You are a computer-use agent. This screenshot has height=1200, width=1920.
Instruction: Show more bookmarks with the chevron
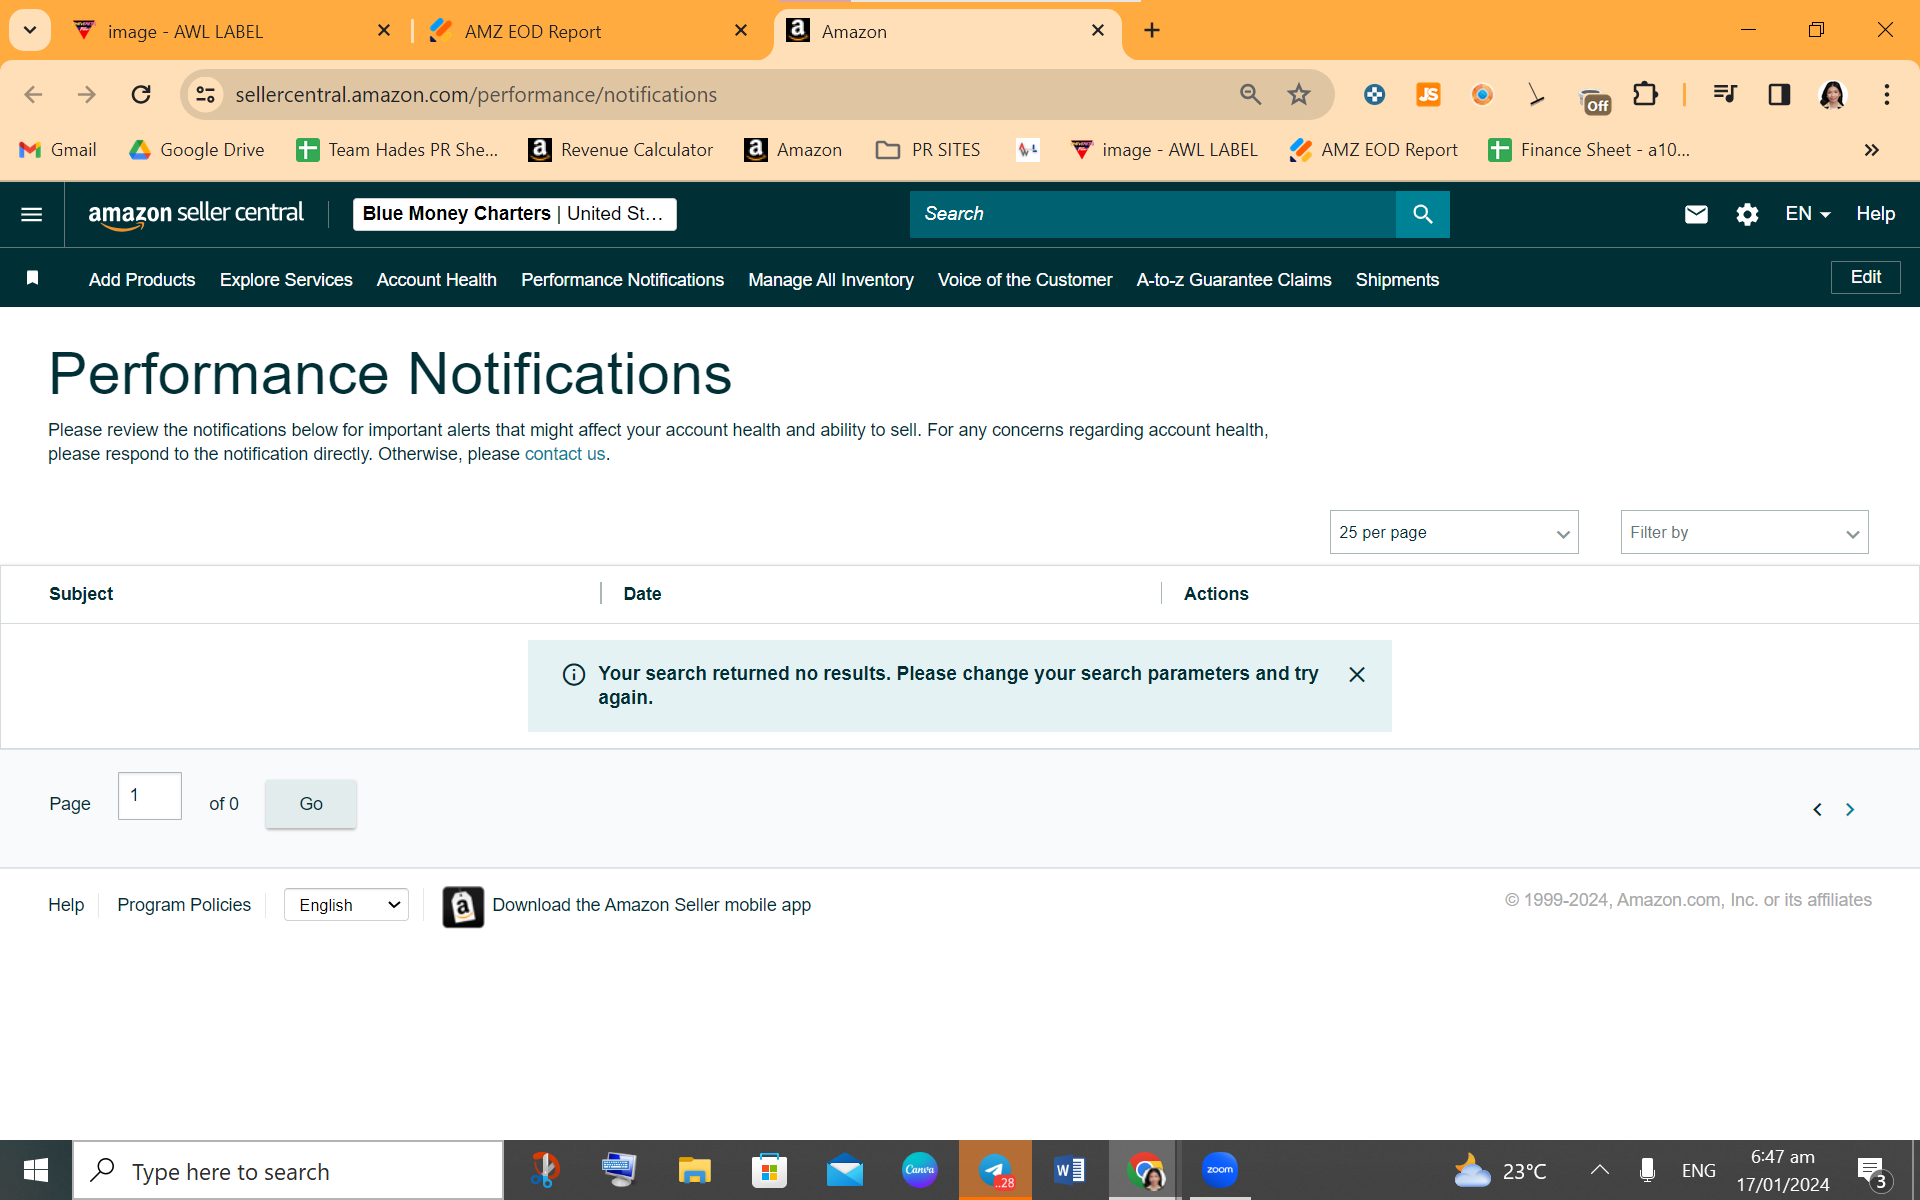(x=1871, y=150)
